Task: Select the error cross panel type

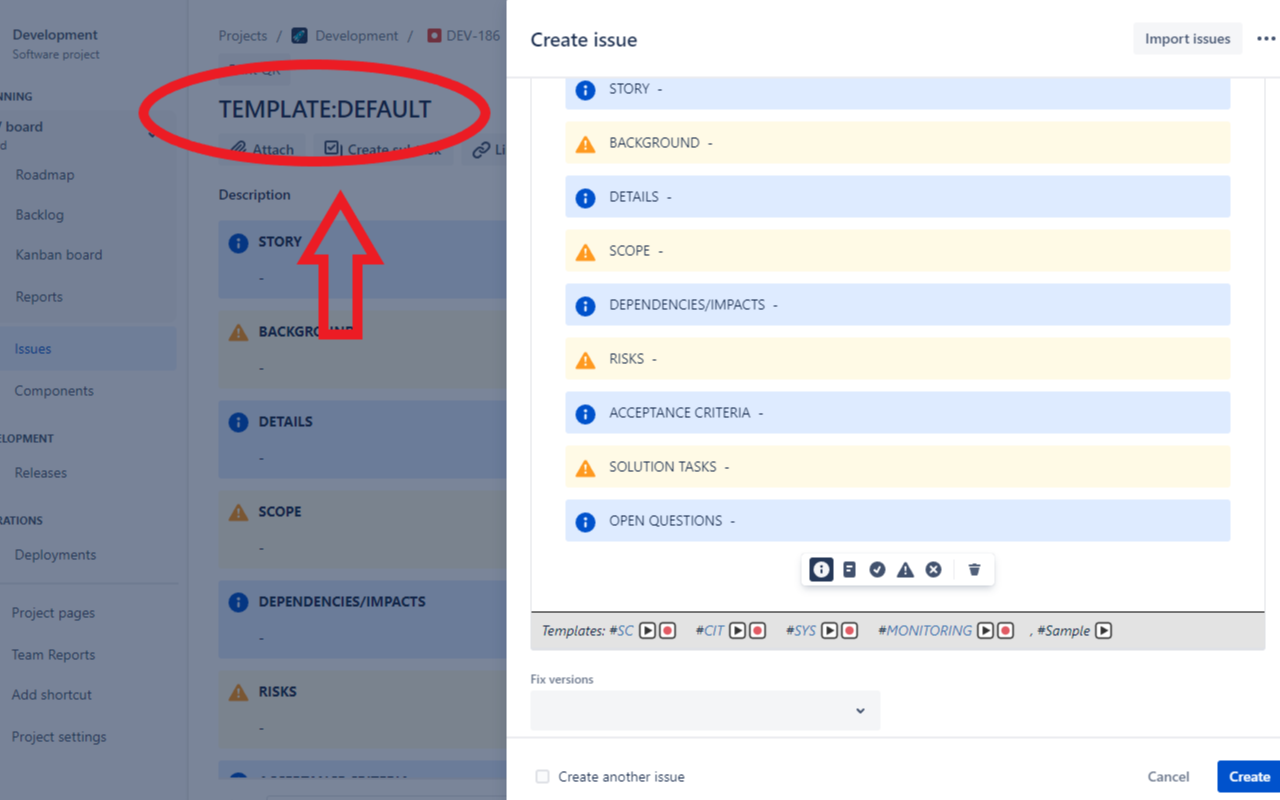Action: point(933,569)
